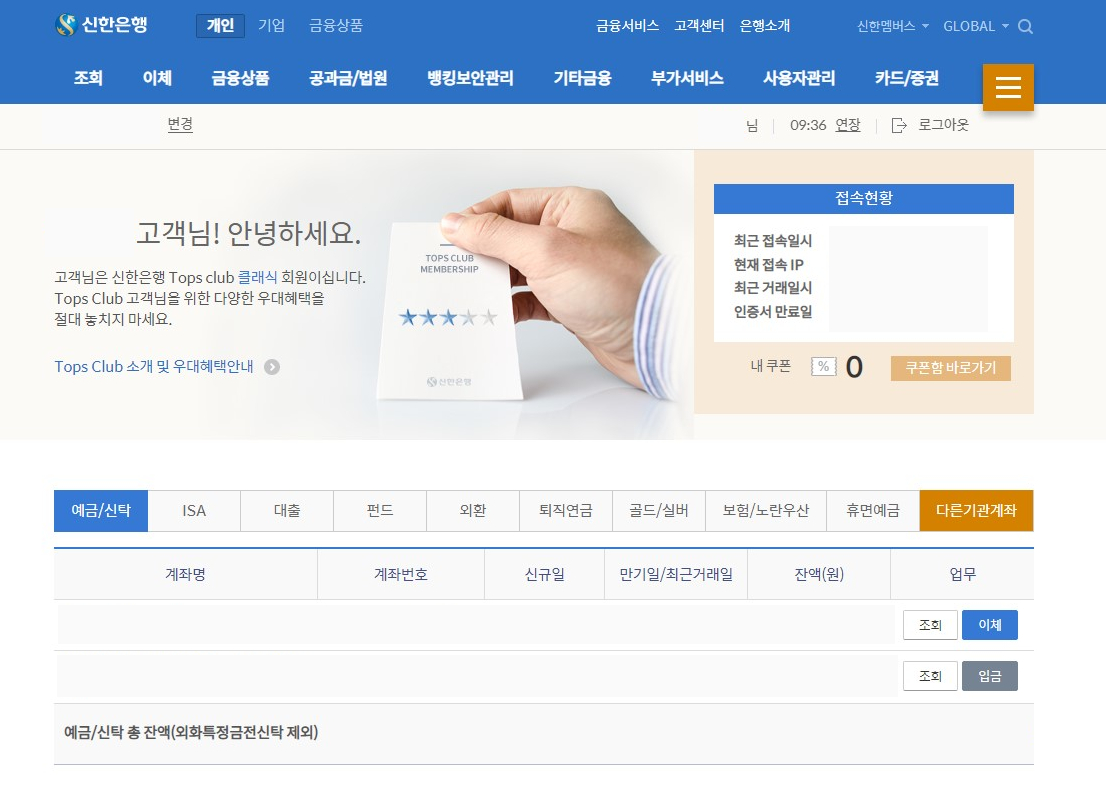Viewport: 1106px width, 790px height.
Task: Expand the GLOBAL dropdown
Action: pos(976,26)
